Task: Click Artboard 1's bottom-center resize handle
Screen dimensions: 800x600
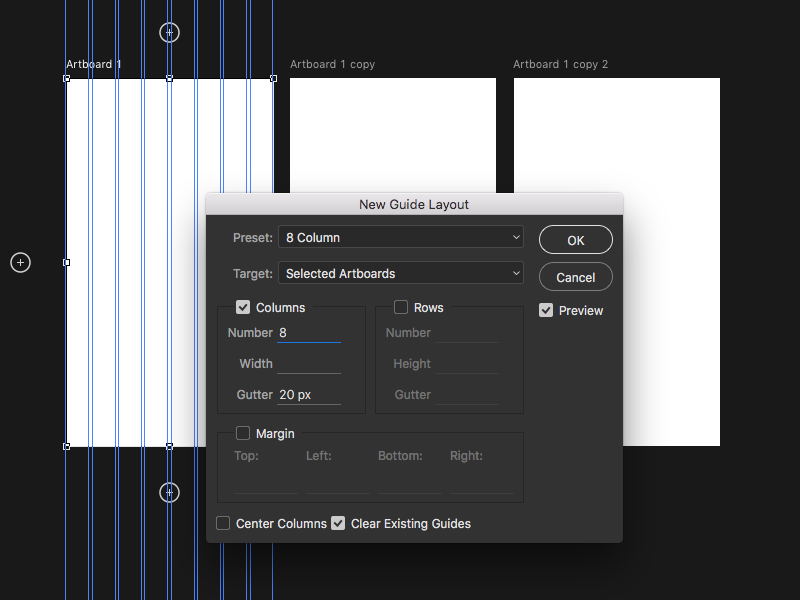Action: click(169, 446)
